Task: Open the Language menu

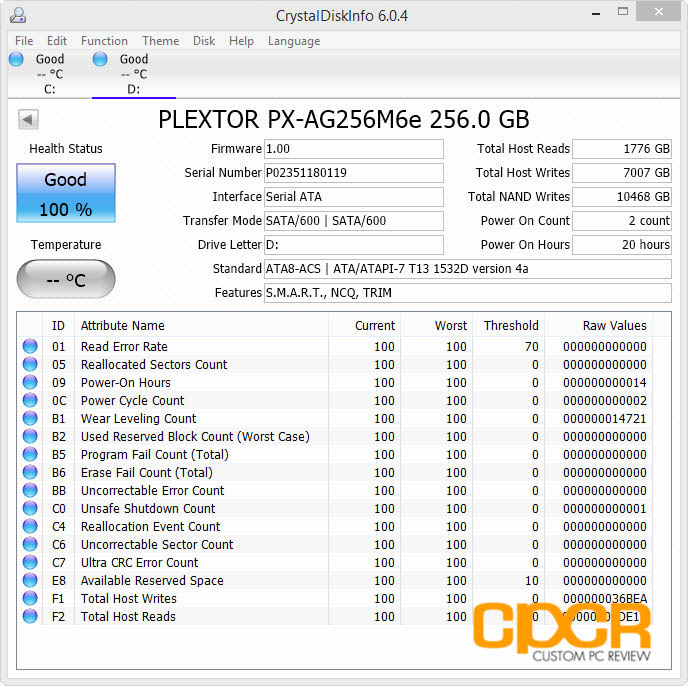Action: point(294,41)
